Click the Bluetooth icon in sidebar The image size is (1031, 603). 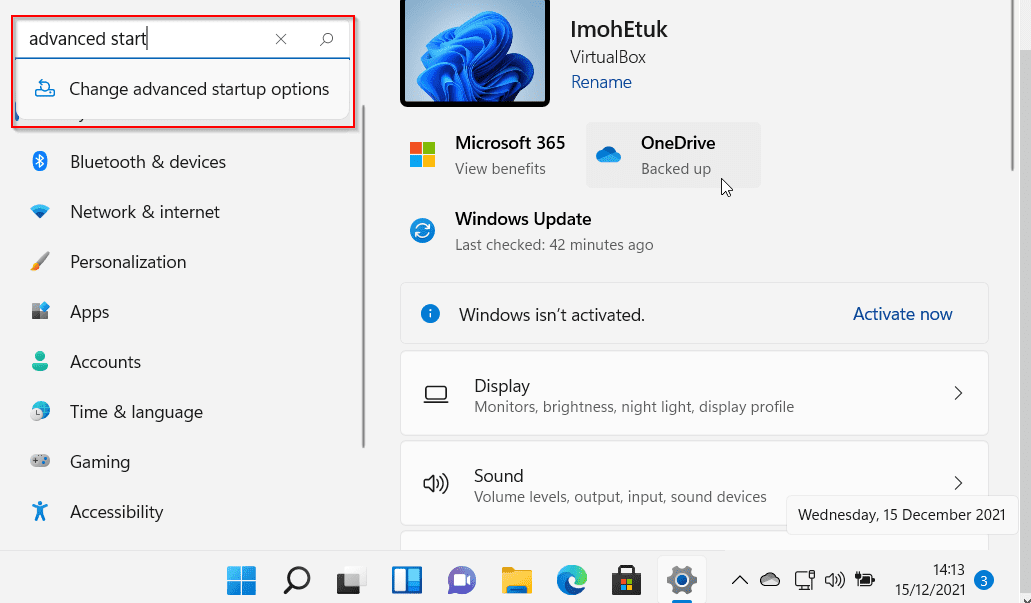pyautogui.click(x=40, y=161)
